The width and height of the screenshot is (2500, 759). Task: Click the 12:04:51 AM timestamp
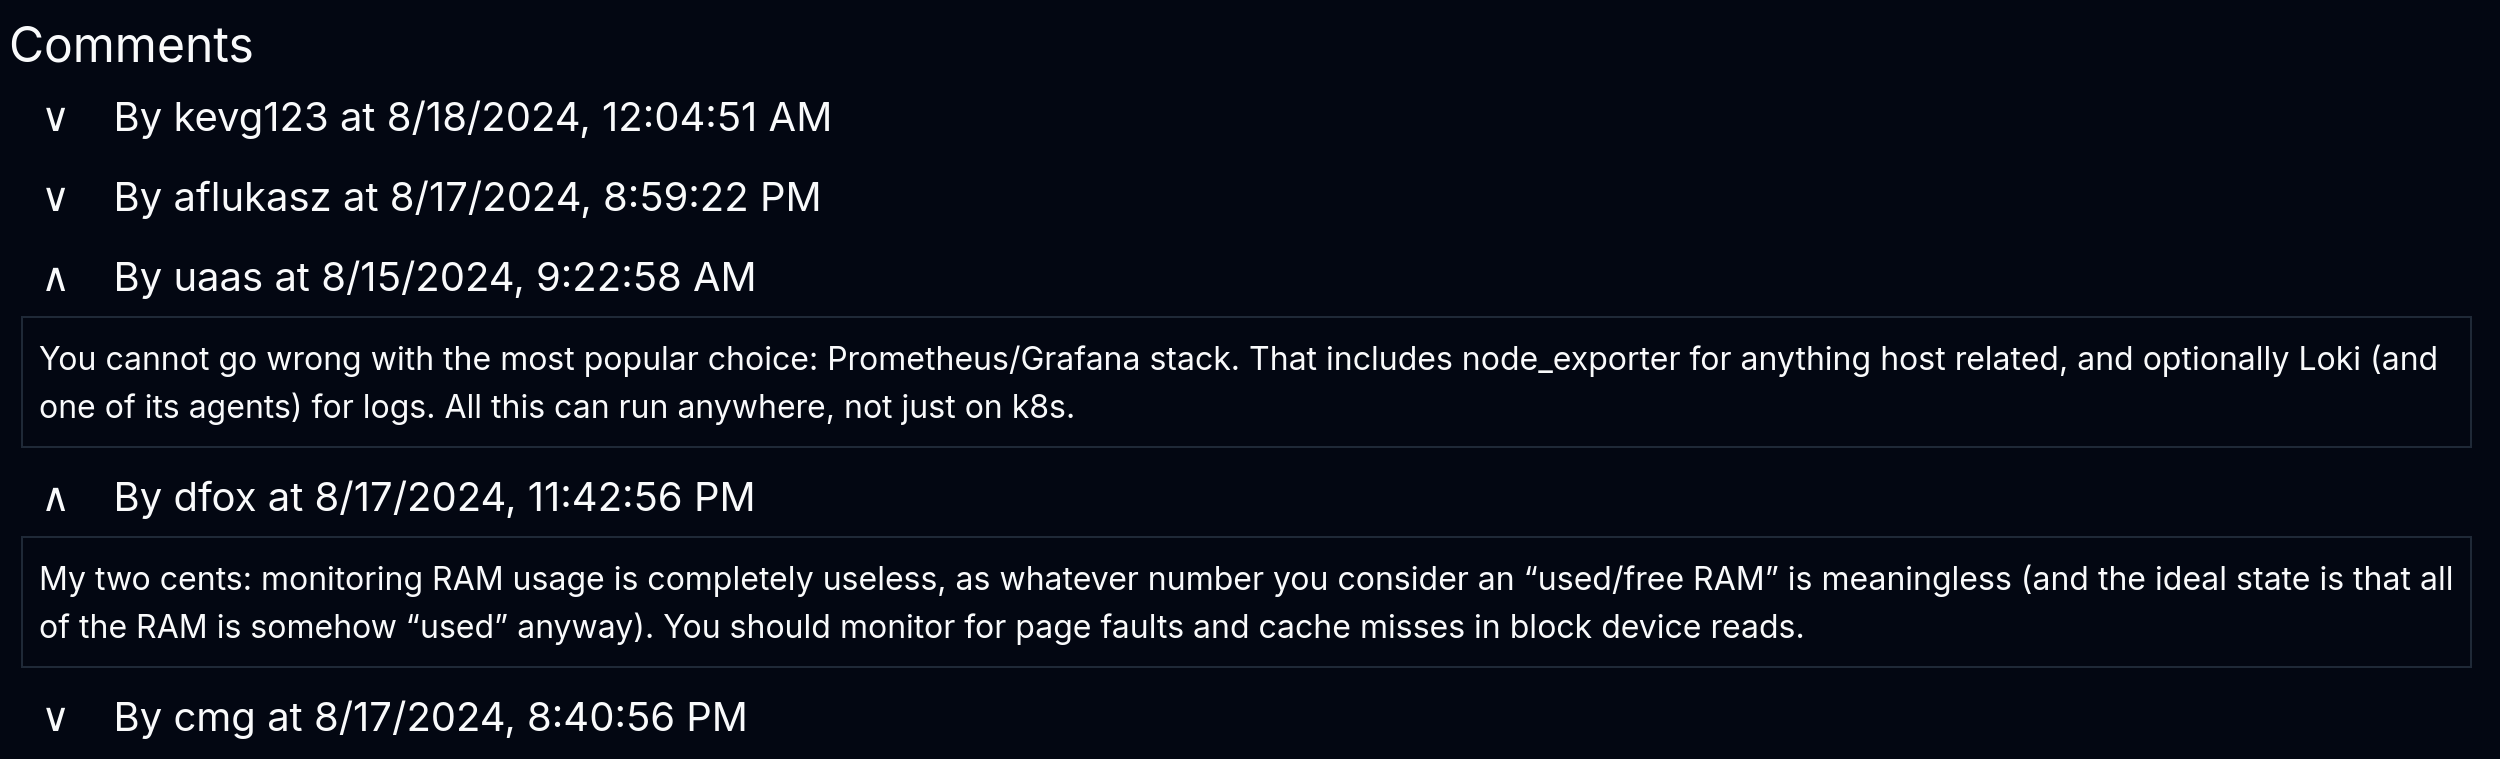[716, 118]
